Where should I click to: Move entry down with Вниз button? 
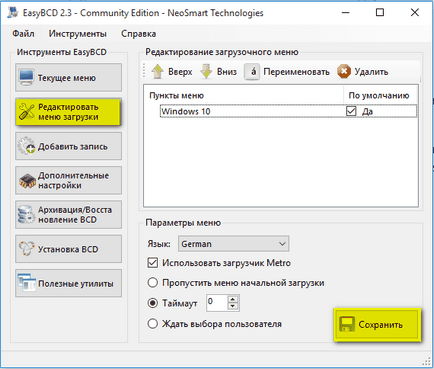[219, 72]
